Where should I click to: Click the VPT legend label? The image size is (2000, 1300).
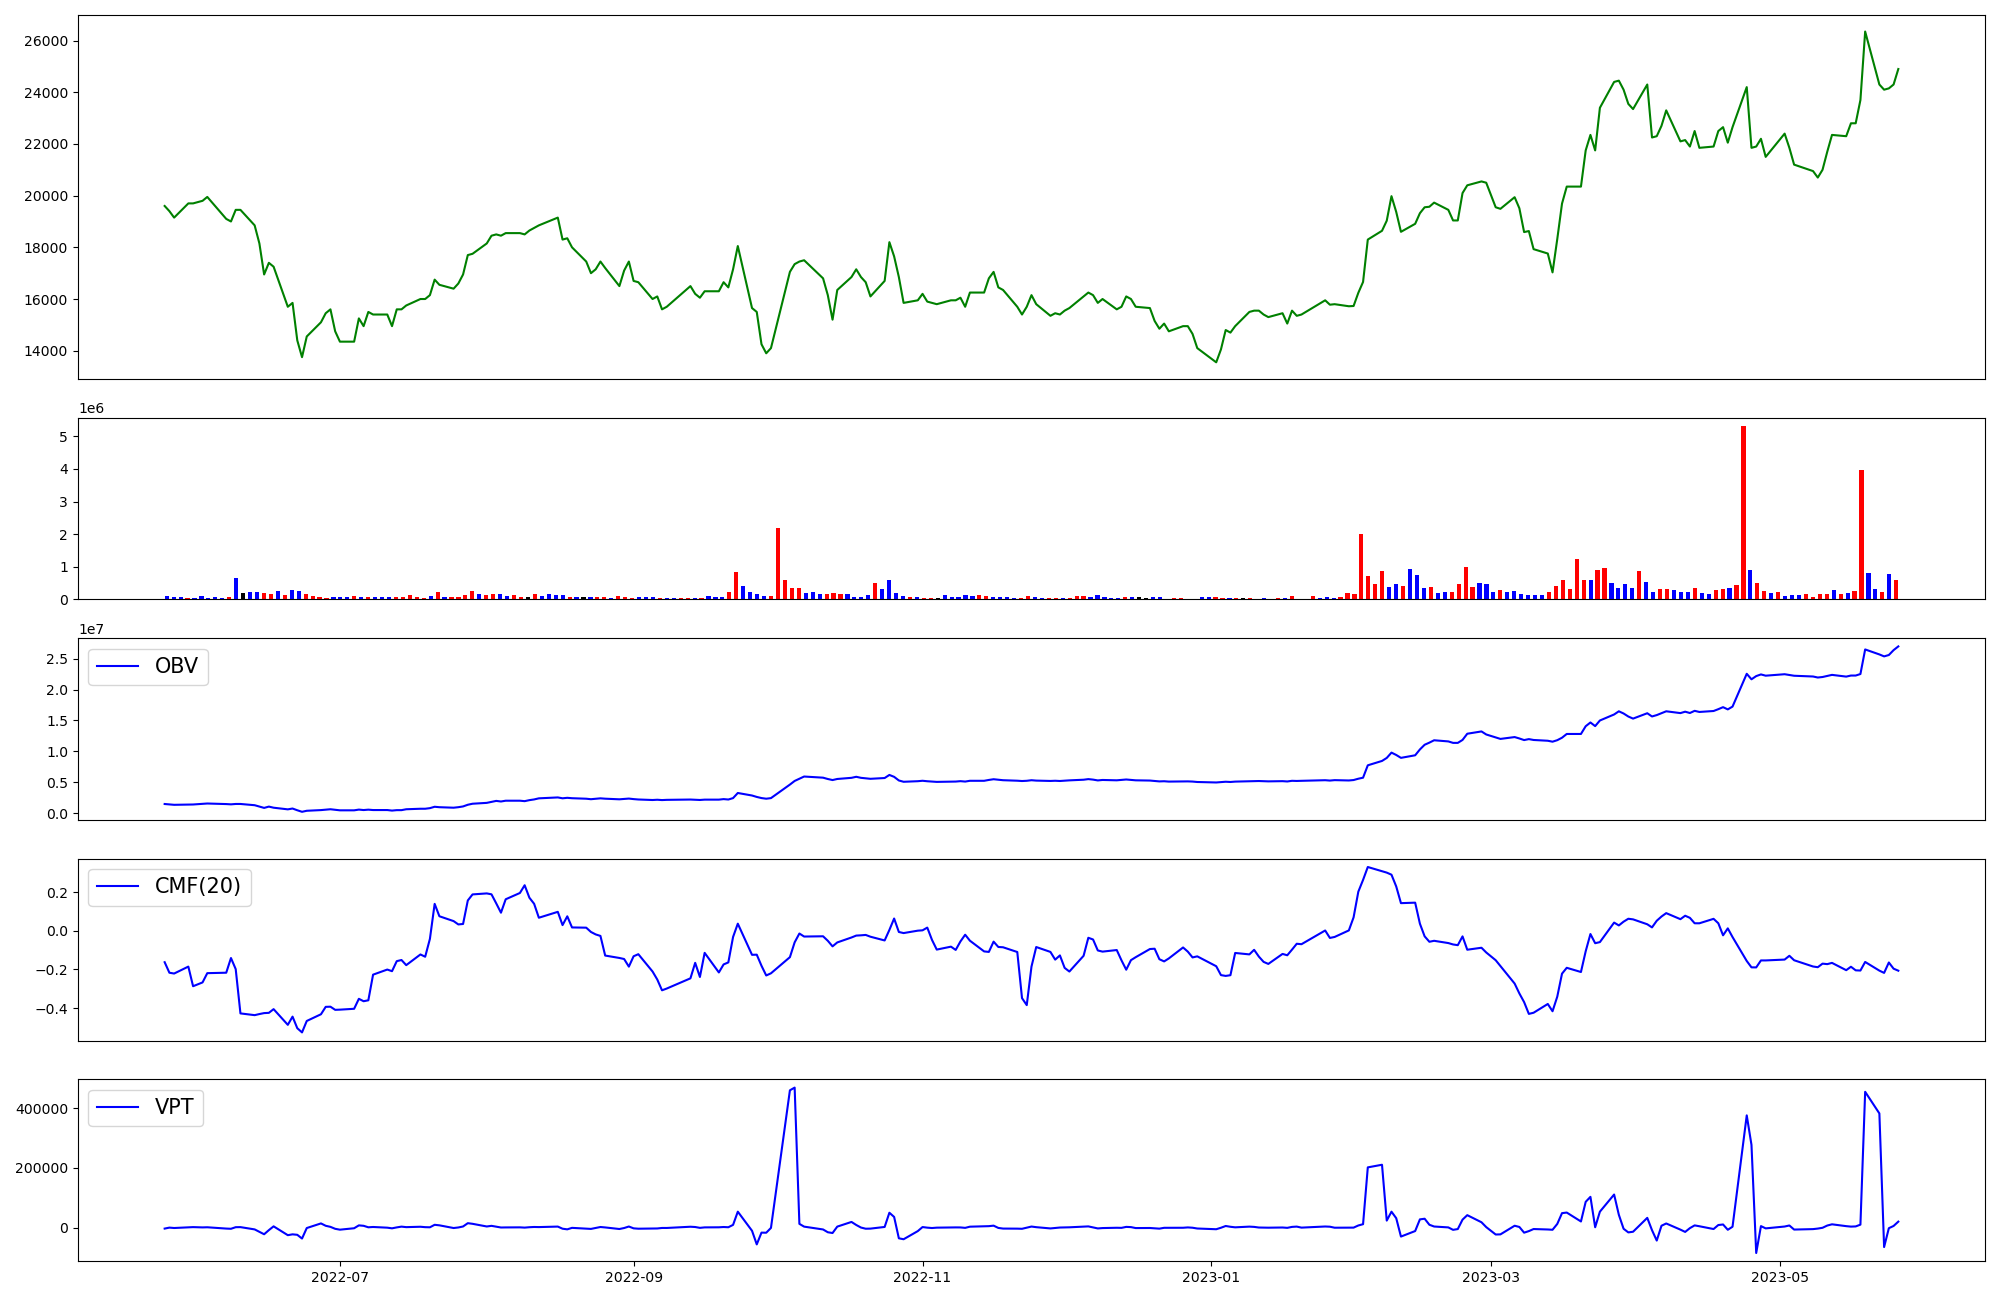pos(174,1107)
